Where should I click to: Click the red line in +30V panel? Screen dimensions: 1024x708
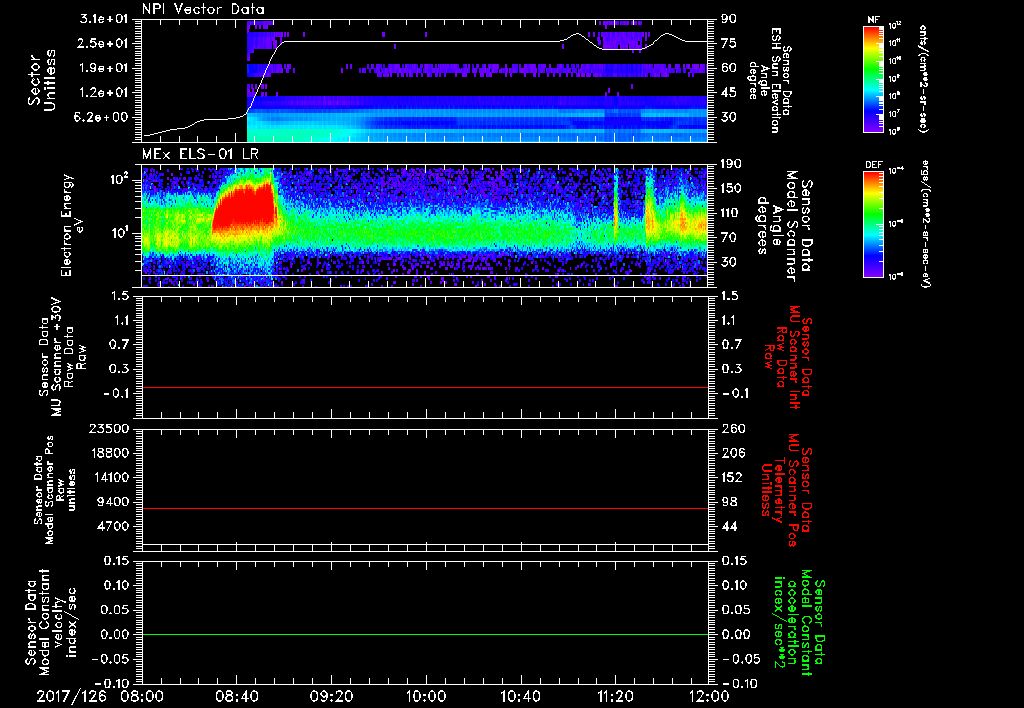coord(424,387)
